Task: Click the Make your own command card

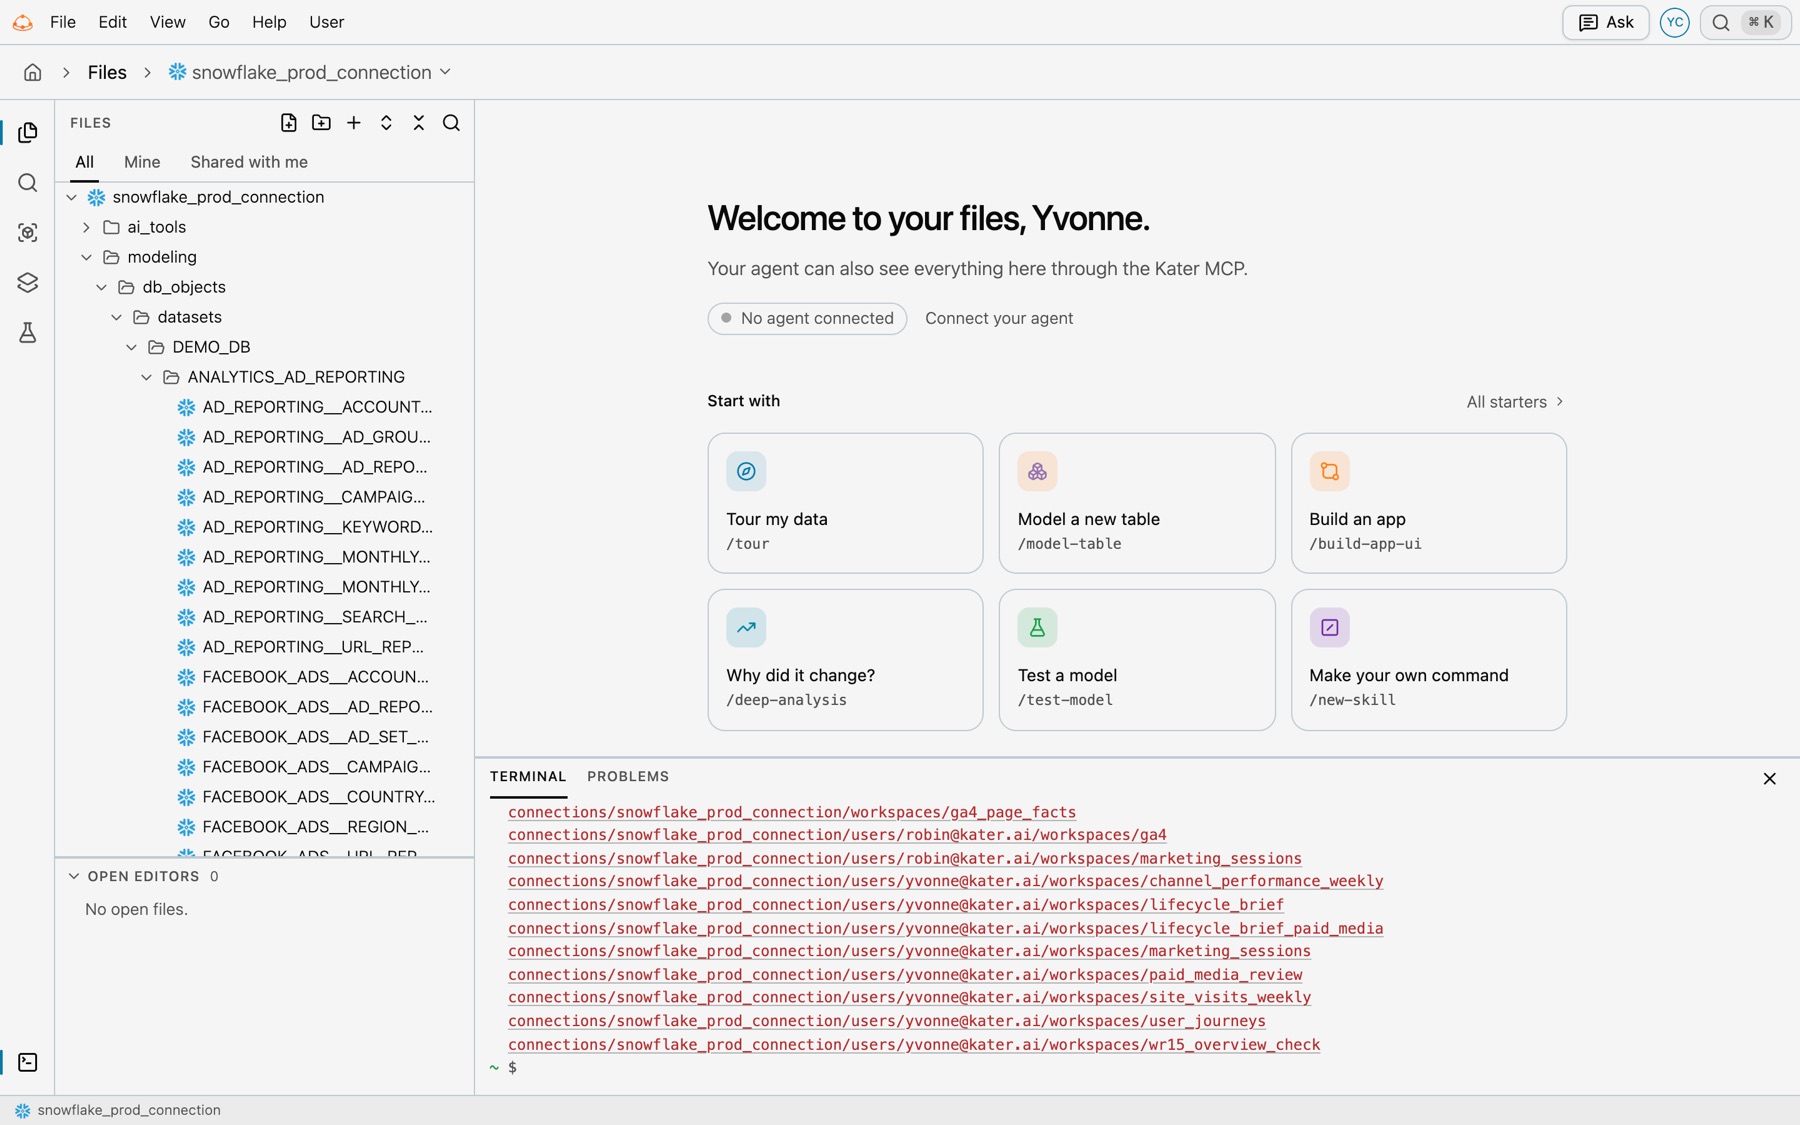Action: pyautogui.click(x=1428, y=660)
